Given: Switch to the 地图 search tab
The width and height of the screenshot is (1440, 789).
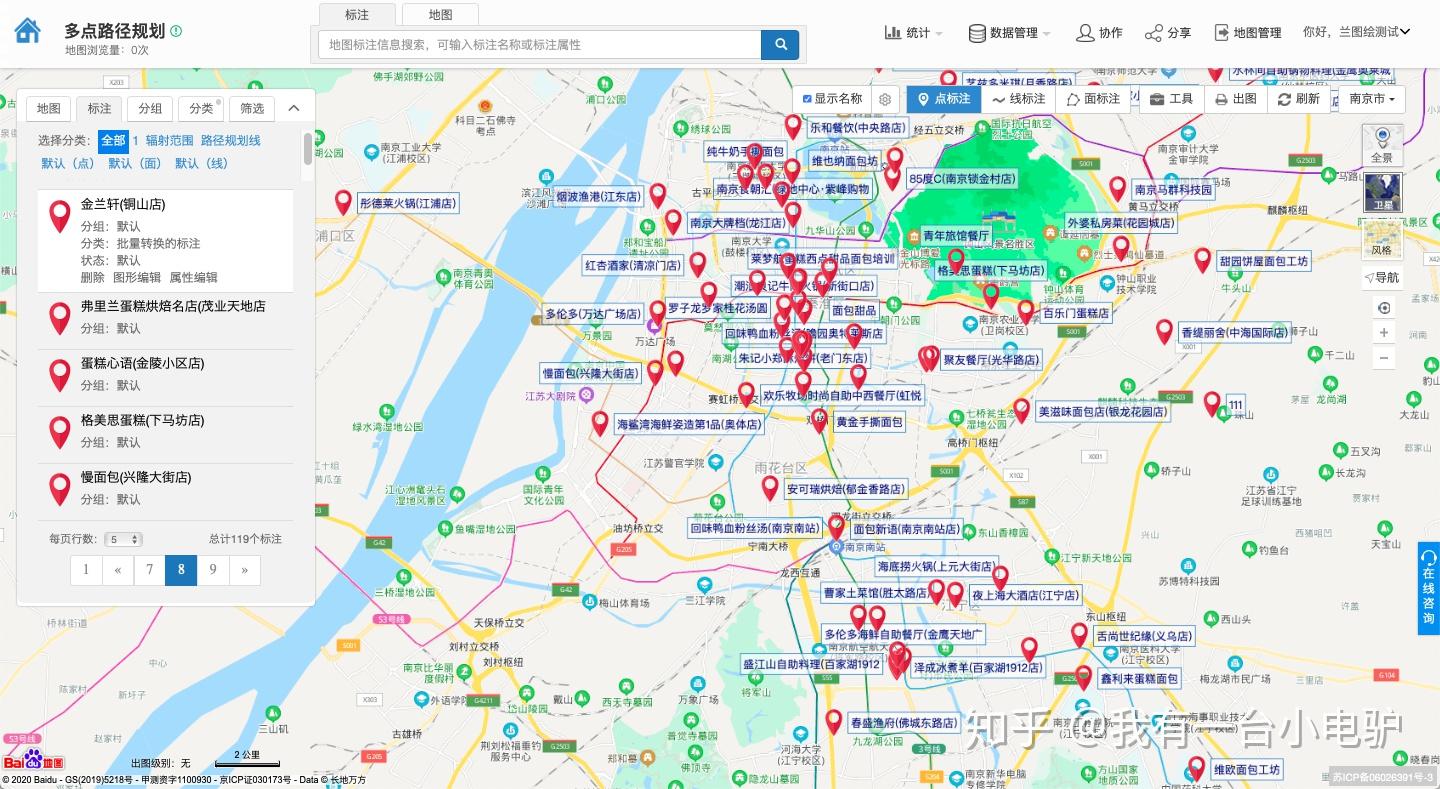Looking at the screenshot, I should click(x=440, y=14).
